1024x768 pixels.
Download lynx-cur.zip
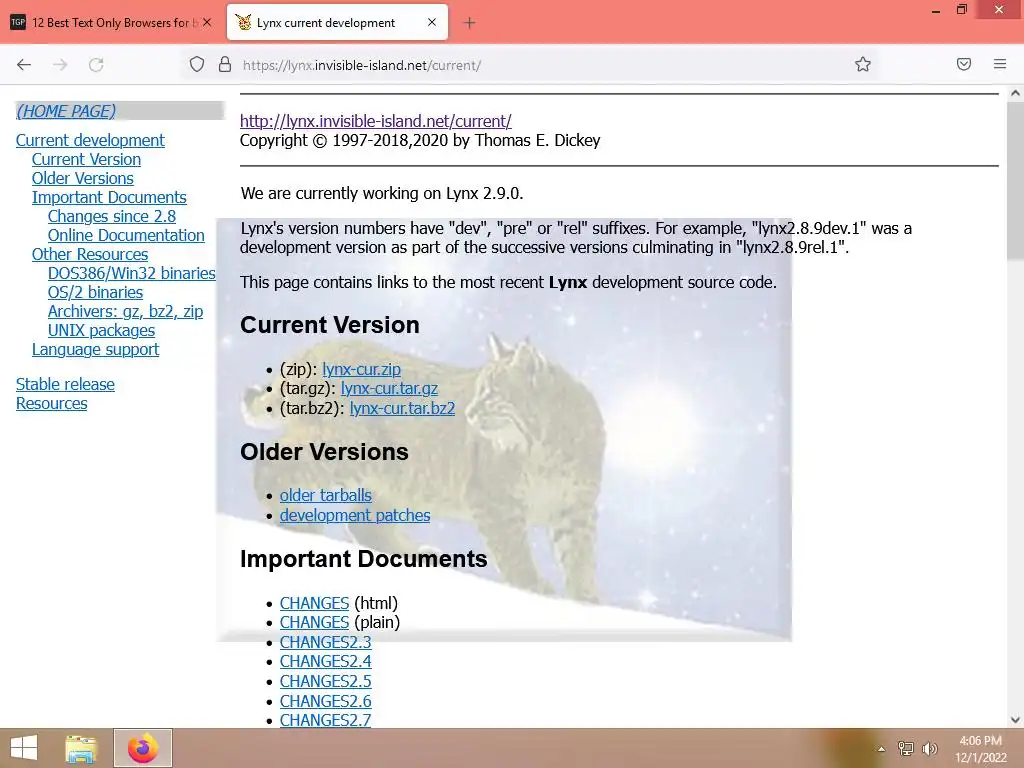click(x=361, y=369)
